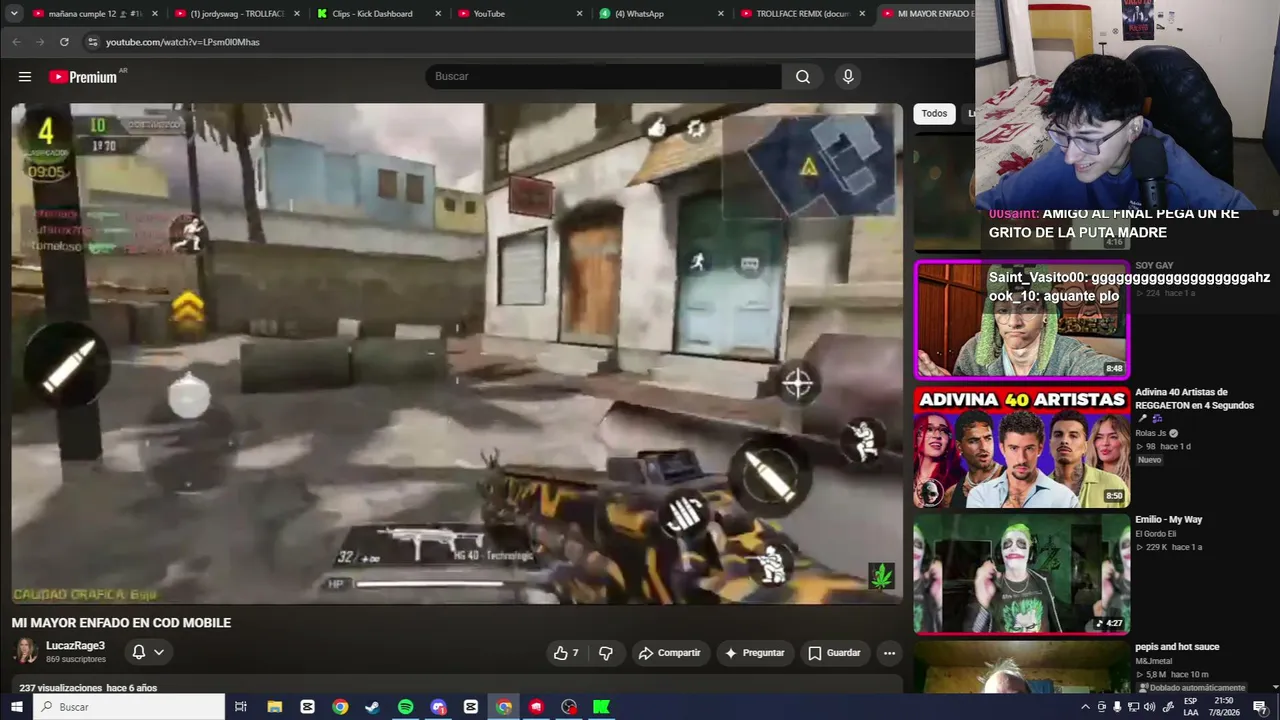Open the Joker 'Emilio - My Way' thumbnail
The image size is (1280, 720).
1022,574
